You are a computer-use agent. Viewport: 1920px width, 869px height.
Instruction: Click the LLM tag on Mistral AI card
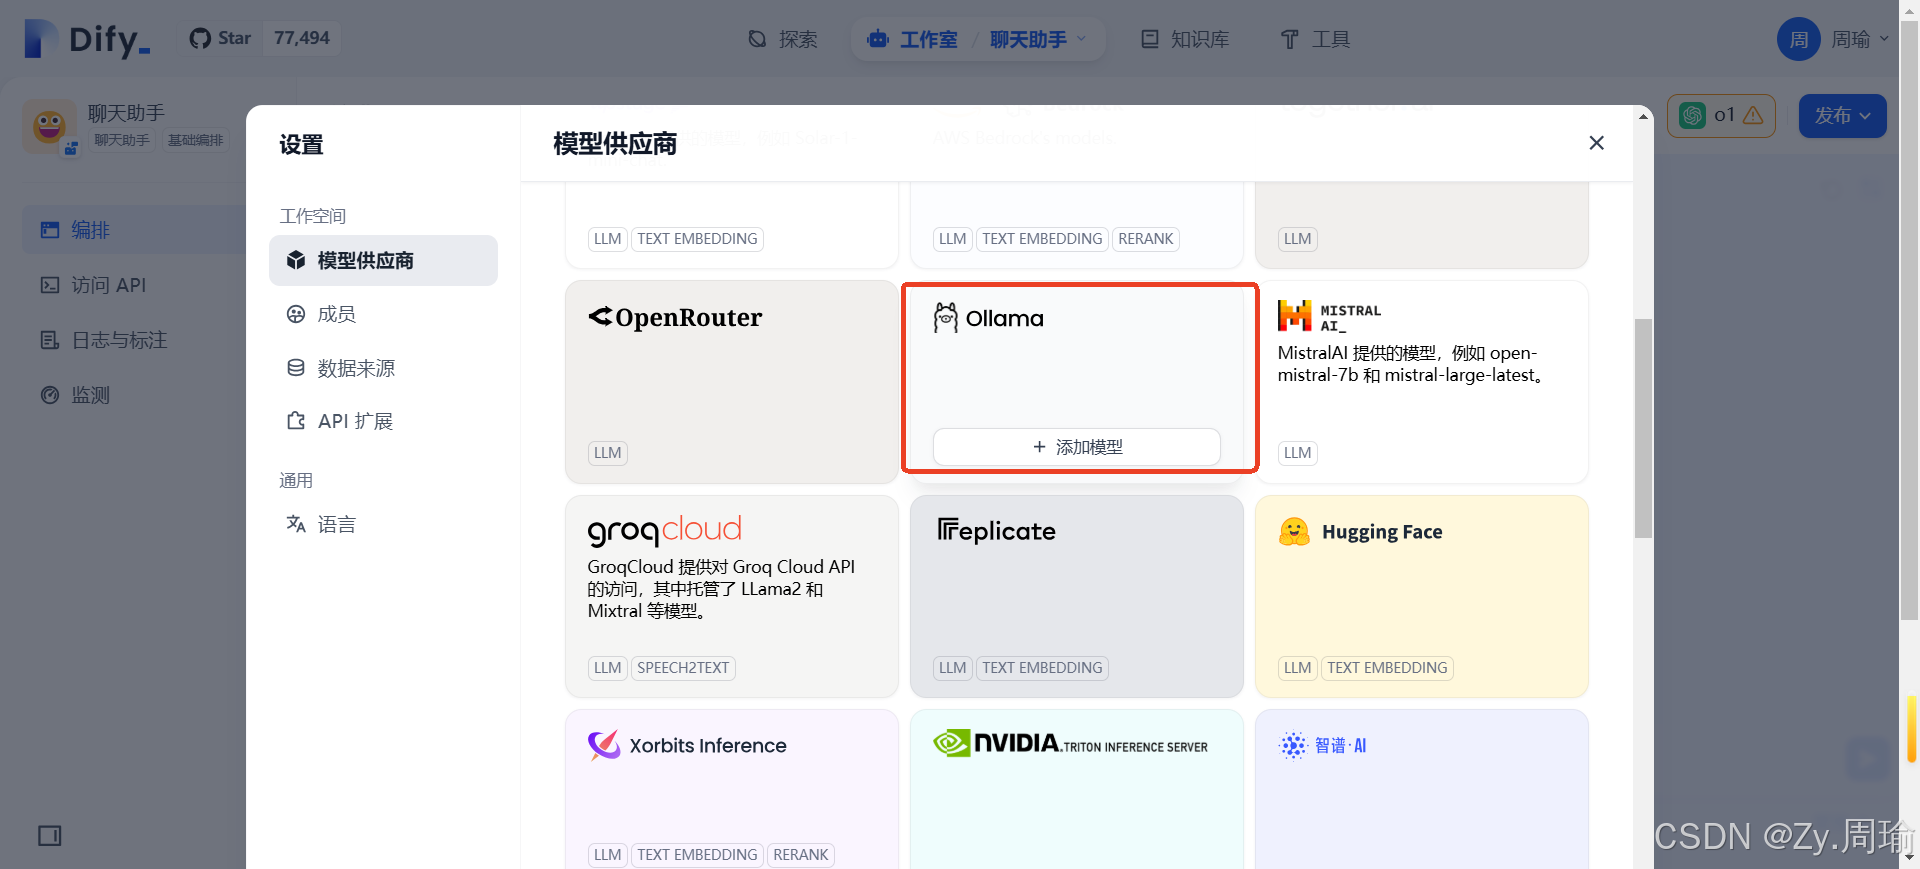point(1298,453)
